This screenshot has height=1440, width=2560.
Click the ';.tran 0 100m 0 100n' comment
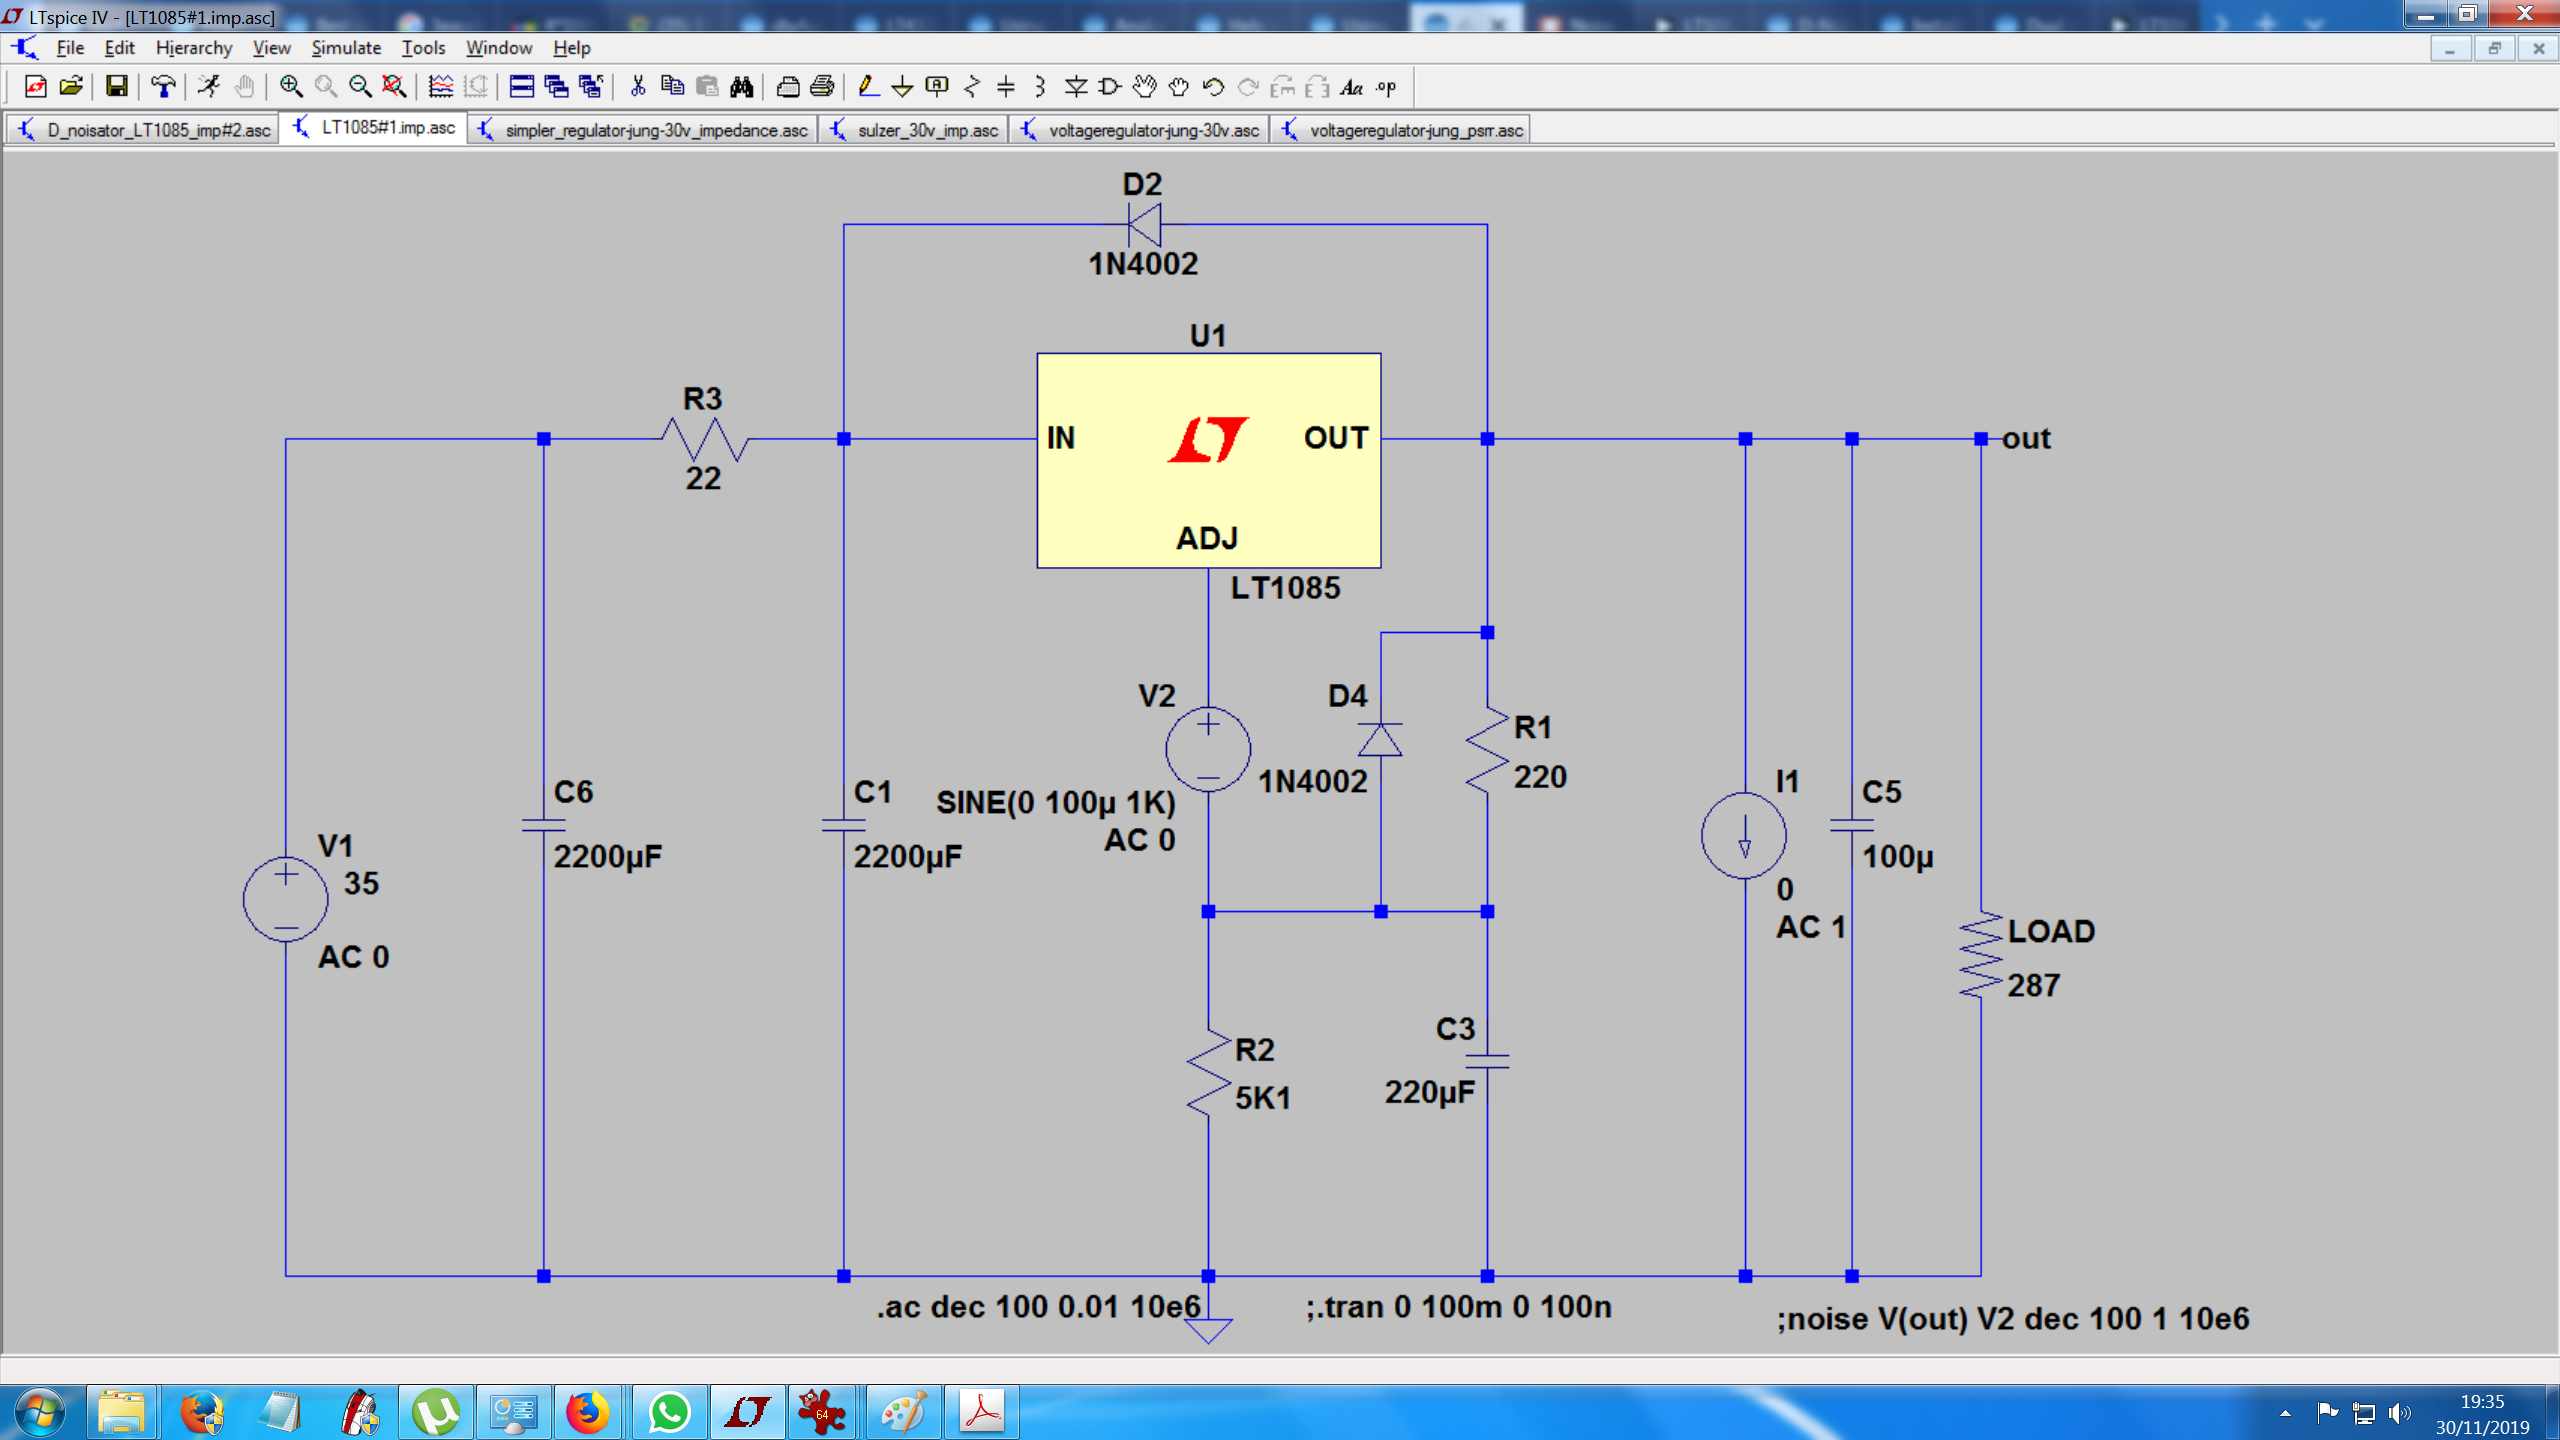coord(1458,1306)
